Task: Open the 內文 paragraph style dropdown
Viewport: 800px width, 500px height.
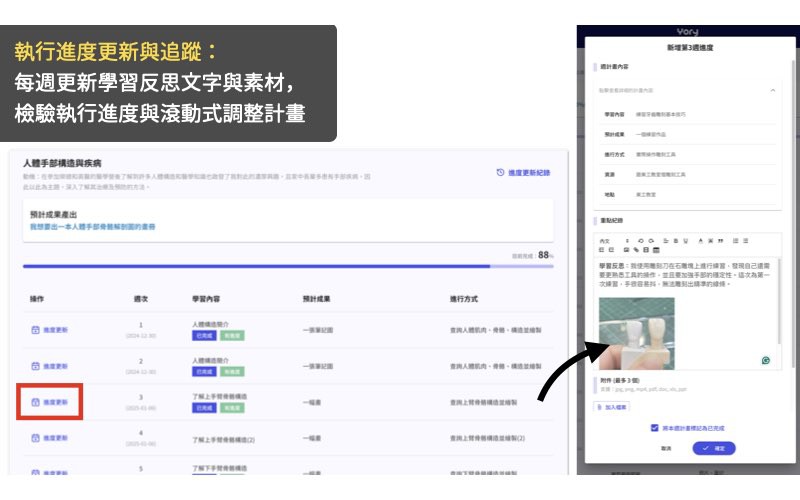Action: pos(605,240)
